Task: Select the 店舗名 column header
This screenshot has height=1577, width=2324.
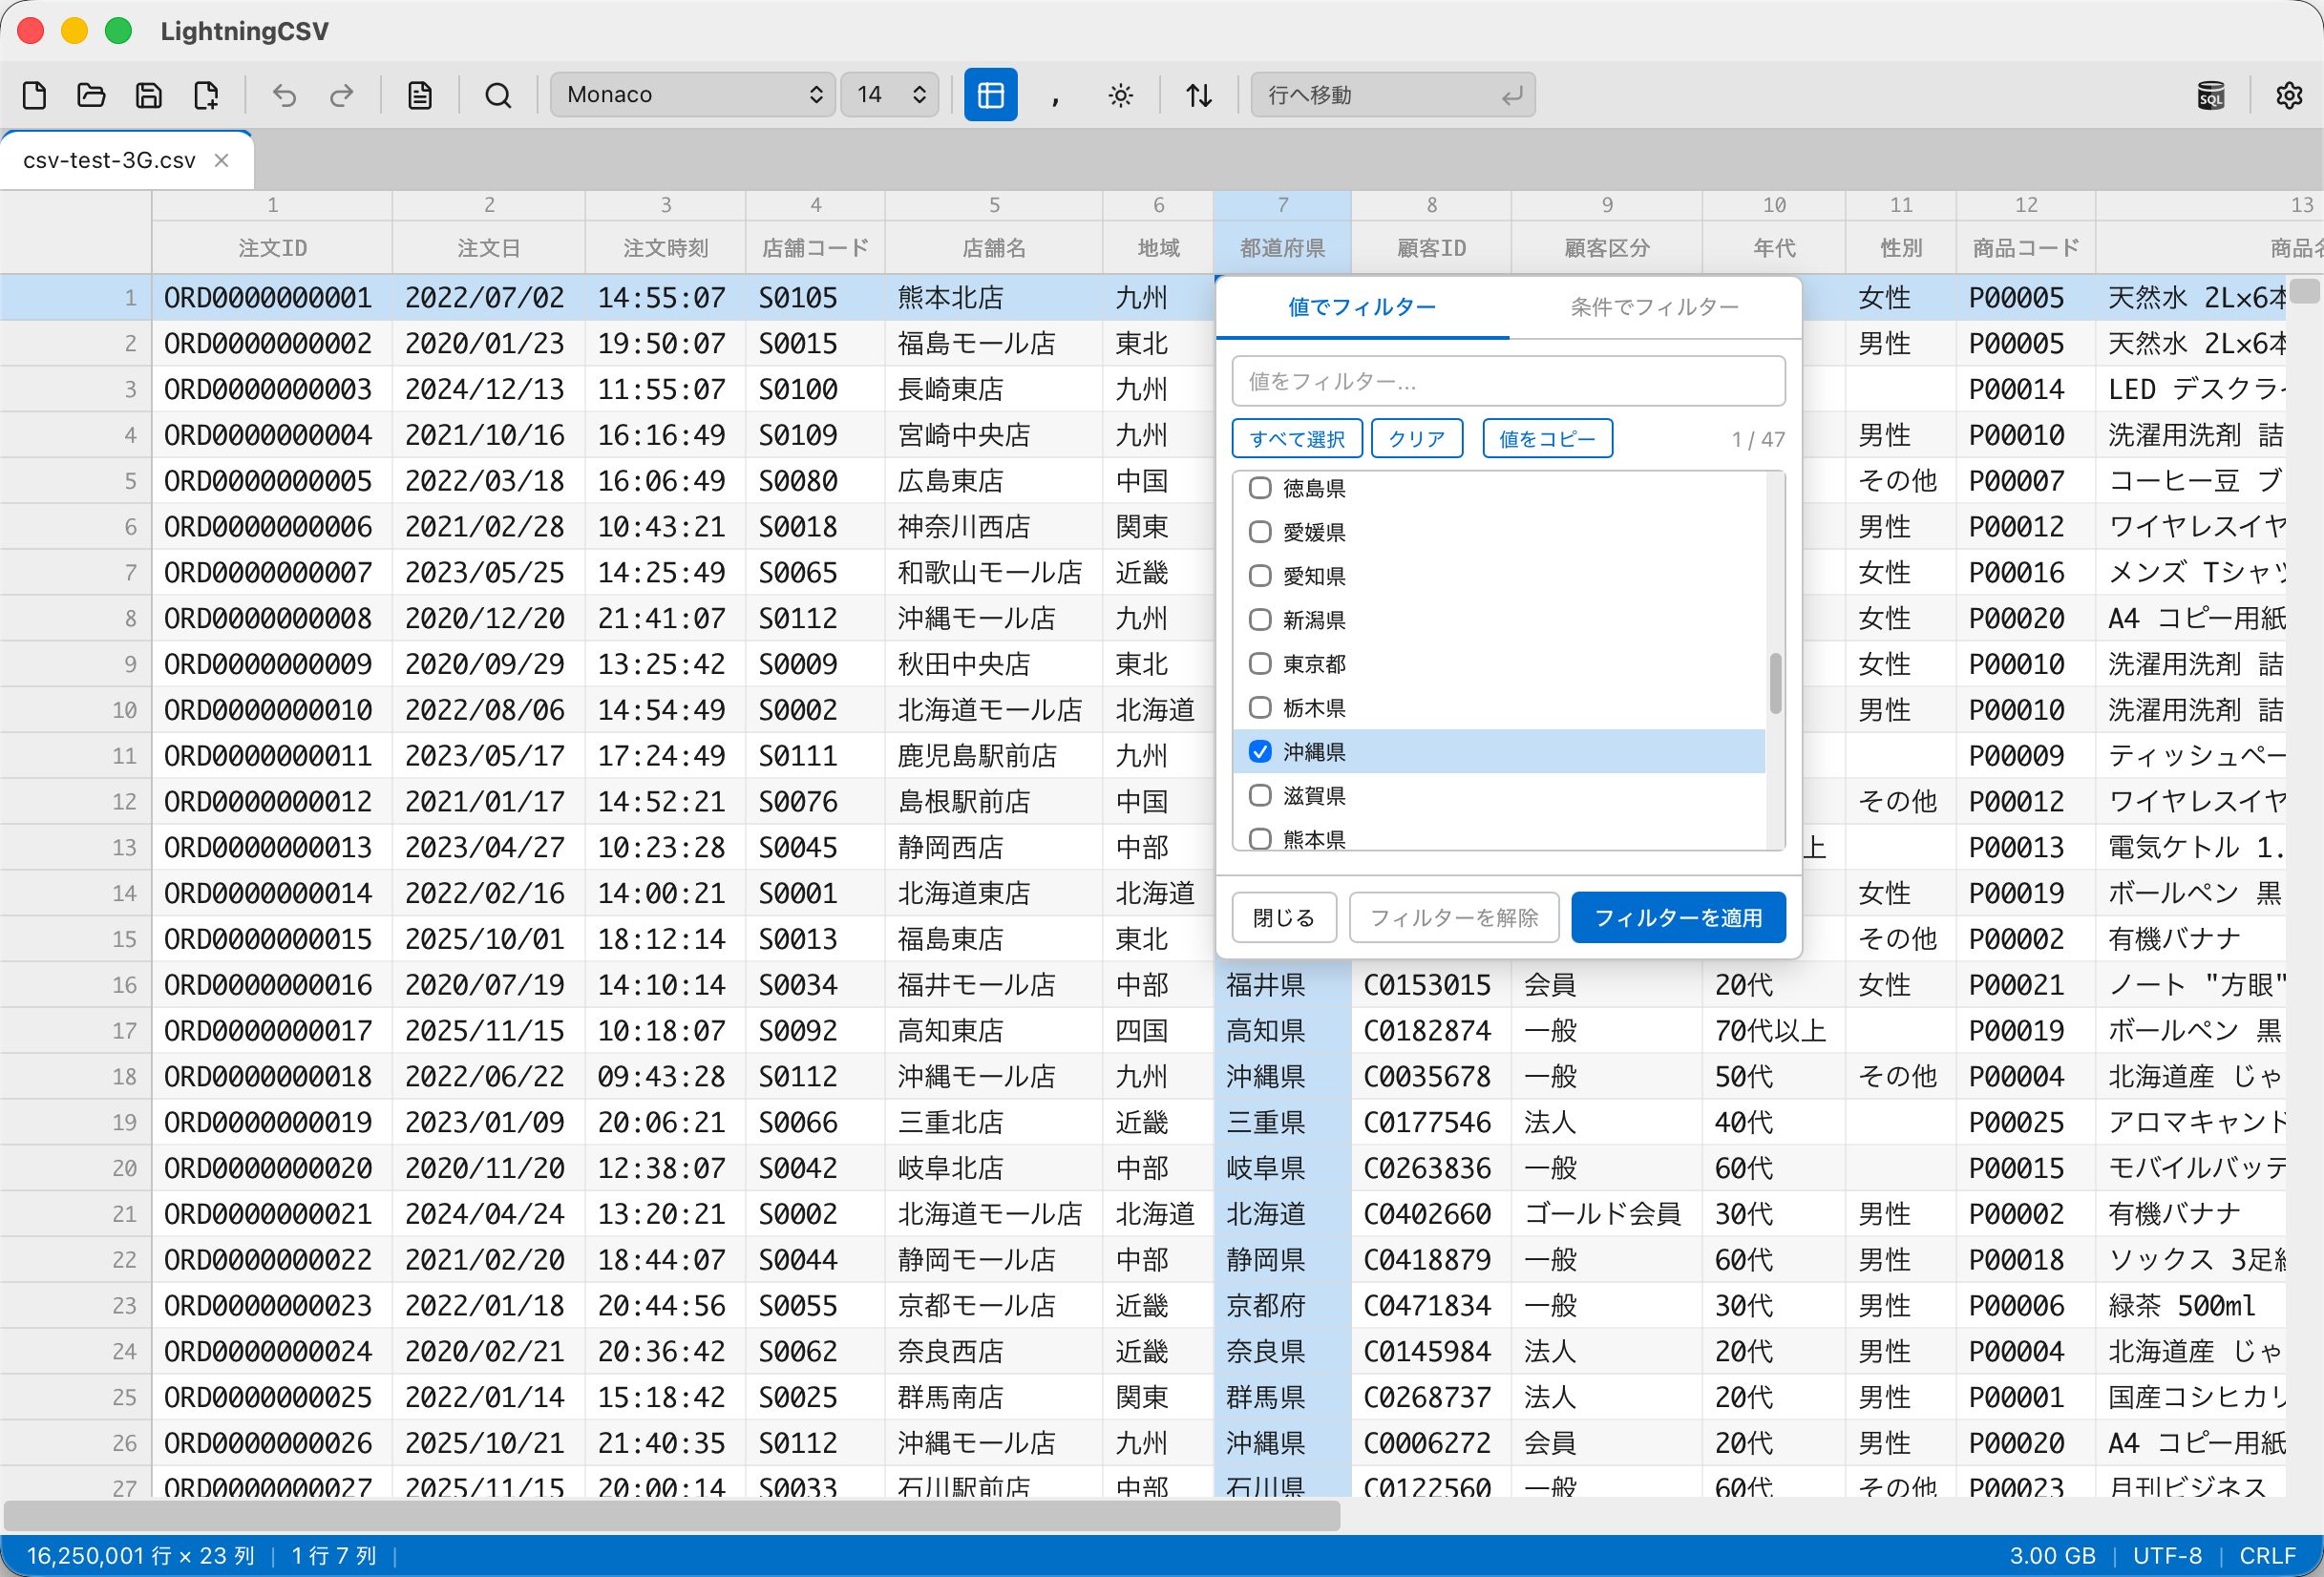Action: point(994,248)
